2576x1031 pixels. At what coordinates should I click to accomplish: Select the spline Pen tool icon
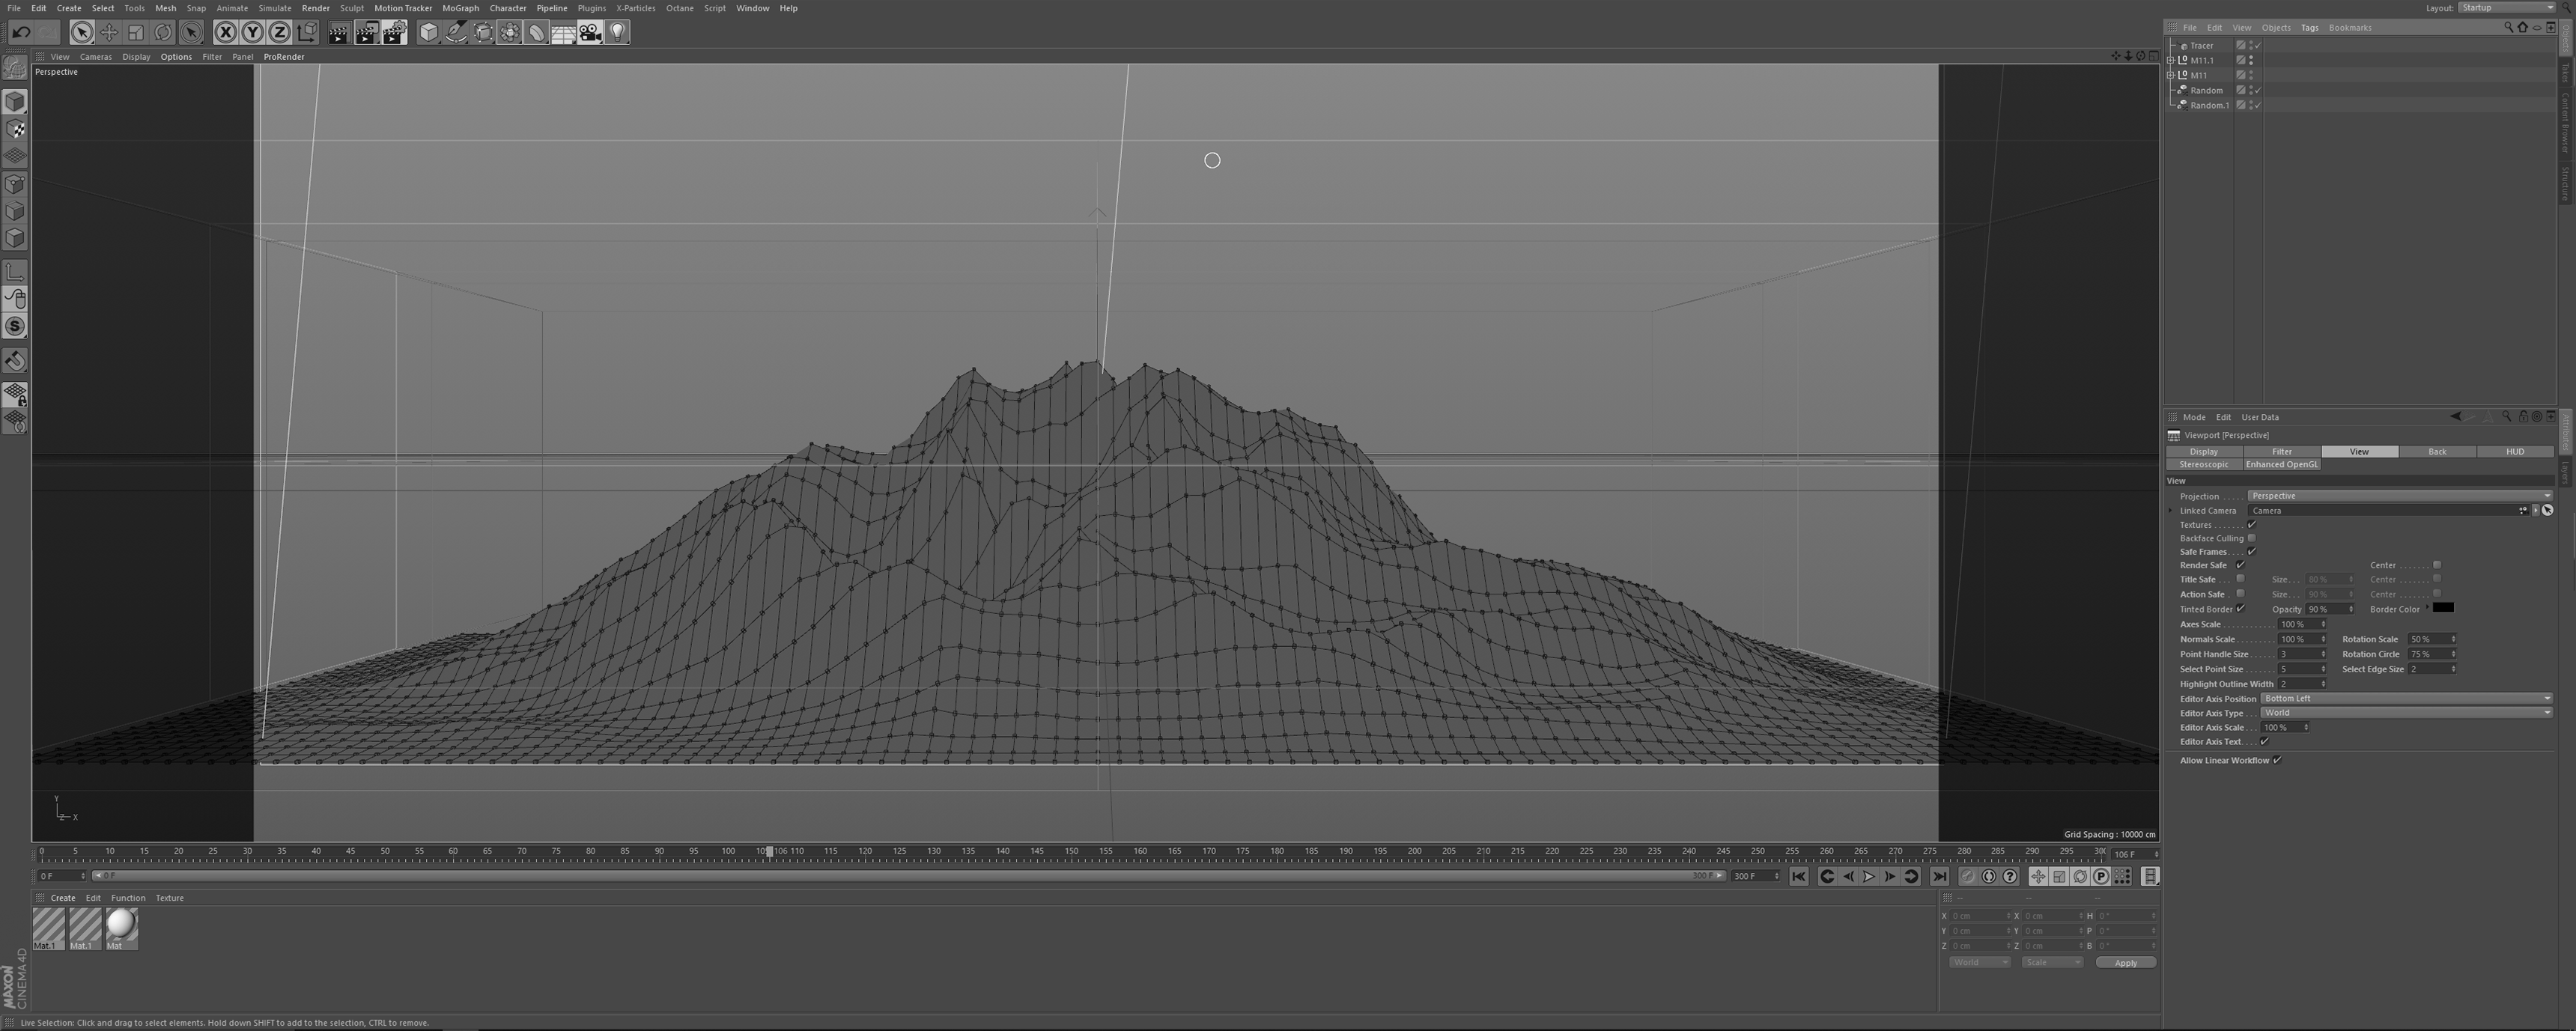(456, 32)
